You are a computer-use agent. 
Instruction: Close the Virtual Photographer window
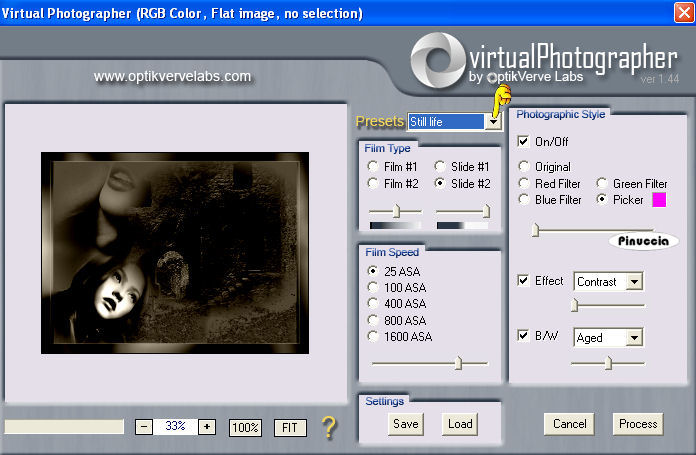tap(684, 12)
